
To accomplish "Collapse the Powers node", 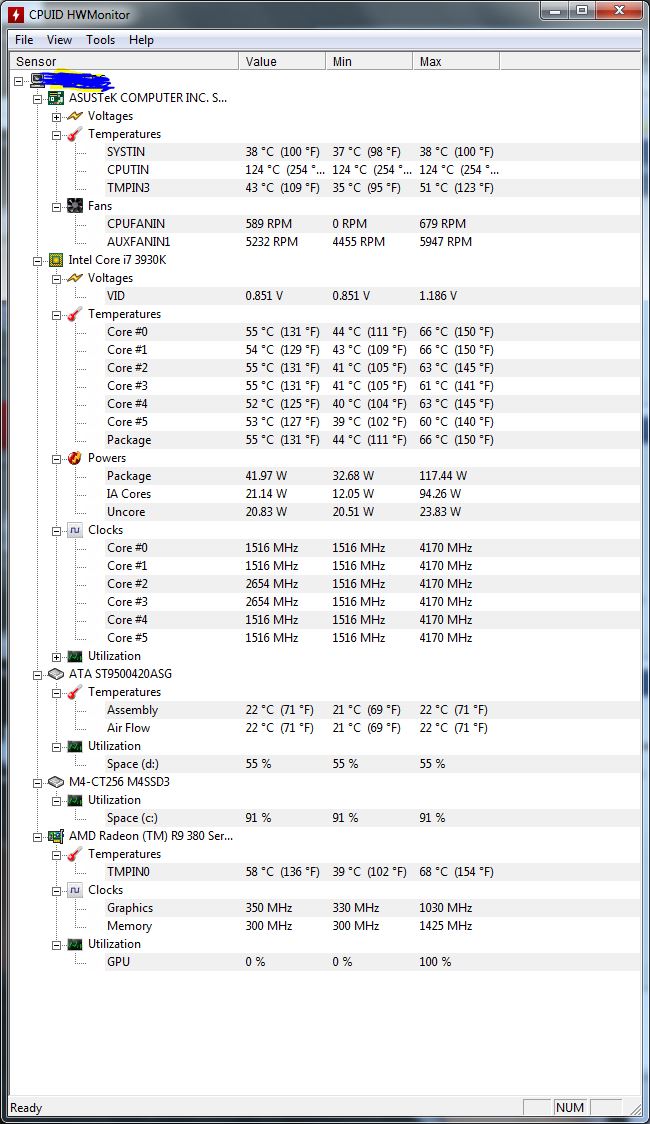I will pyautogui.click(x=56, y=459).
